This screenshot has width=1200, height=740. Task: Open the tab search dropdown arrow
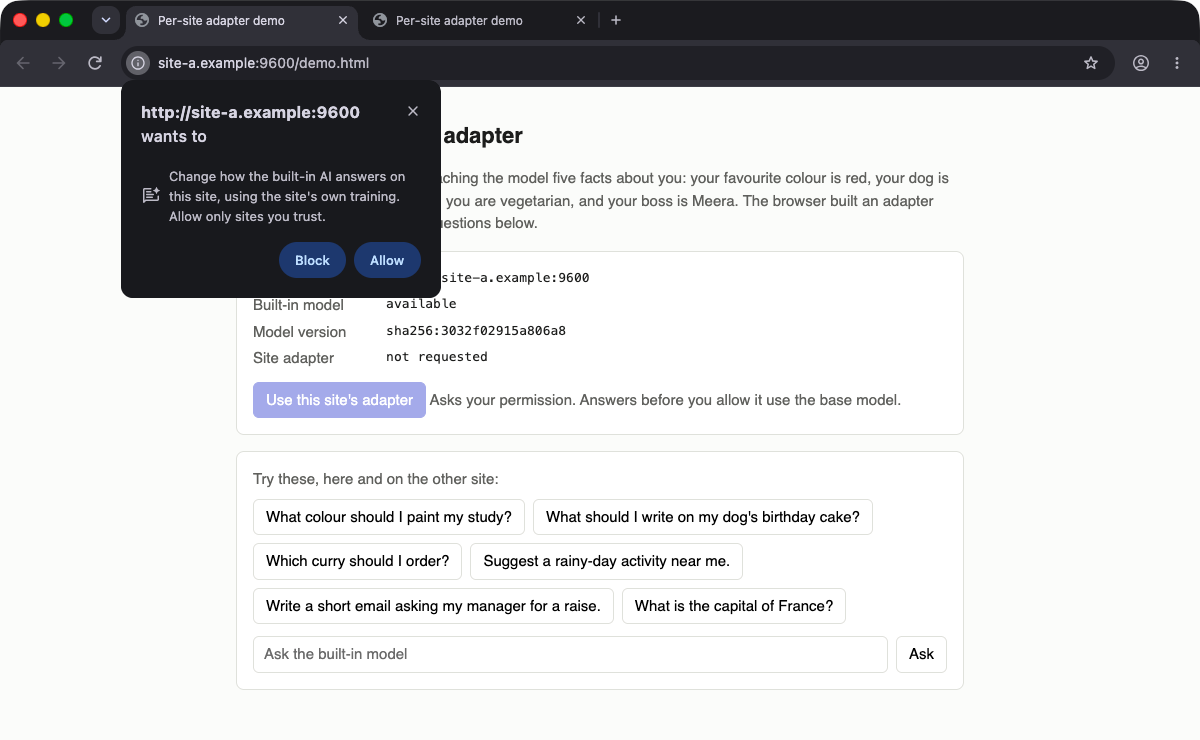pos(105,20)
